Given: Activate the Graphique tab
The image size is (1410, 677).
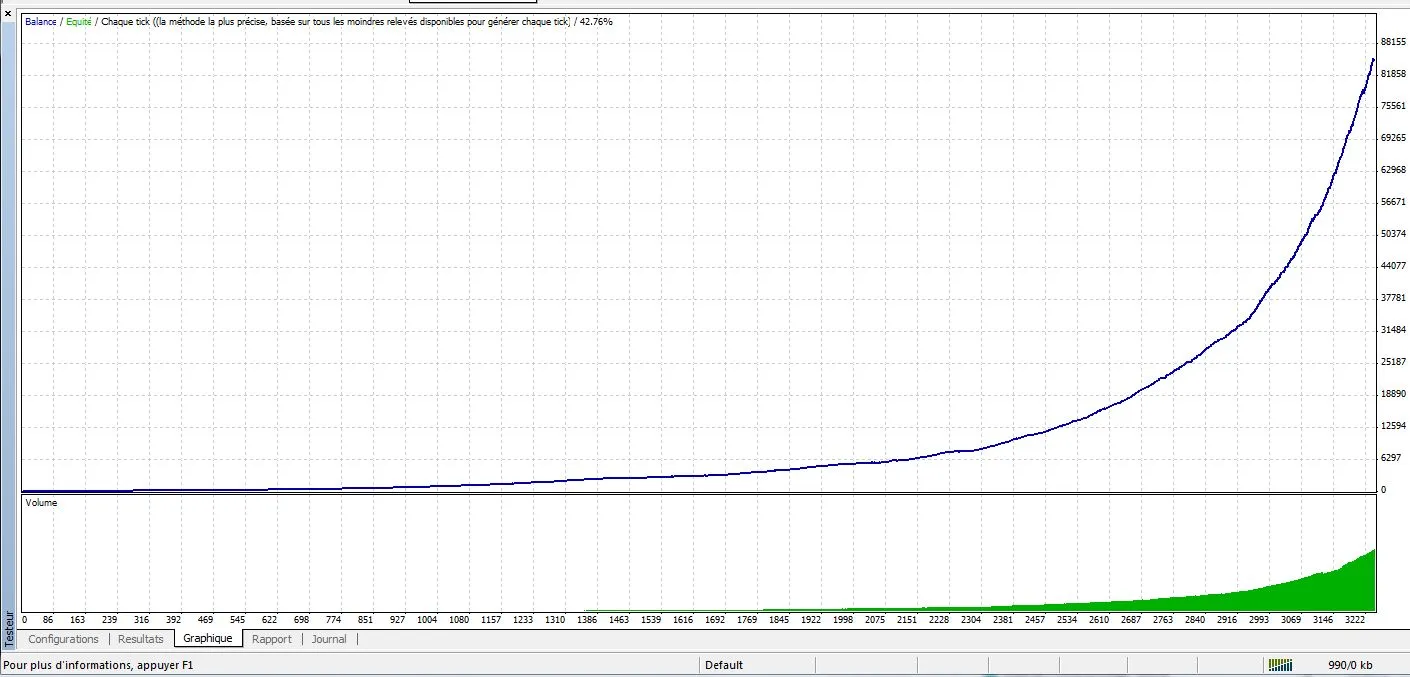Looking at the screenshot, I should pos(208,638).
